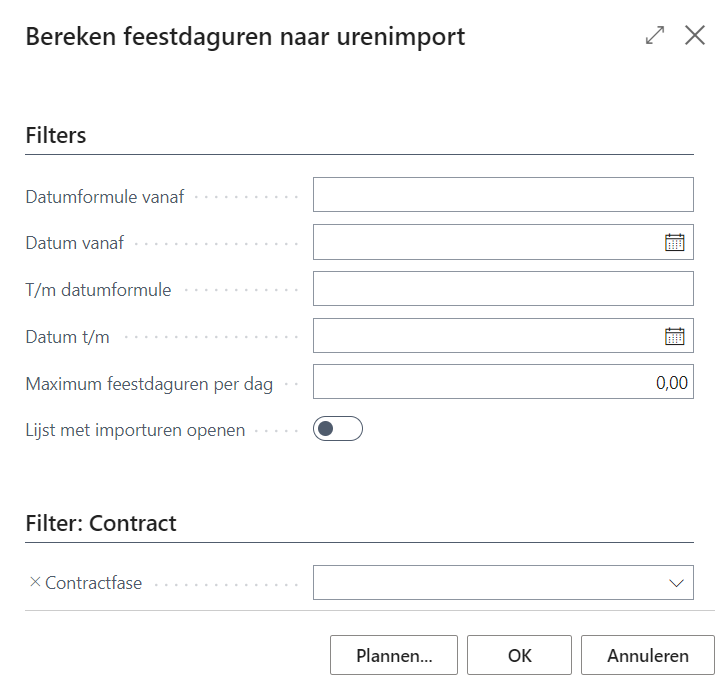Collapse the Filters section heading
Image resolution: width=724 pixels, height=687 pixels.
pyautogui.click(x=56, y=136)
